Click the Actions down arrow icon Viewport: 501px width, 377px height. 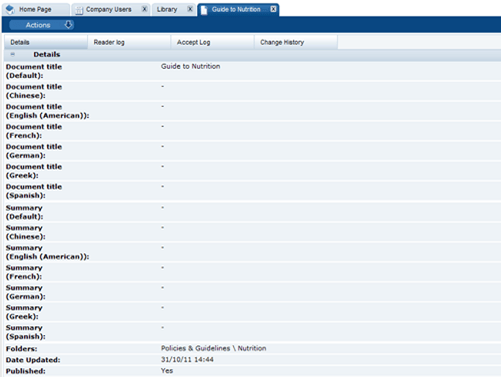coord(68,25)
